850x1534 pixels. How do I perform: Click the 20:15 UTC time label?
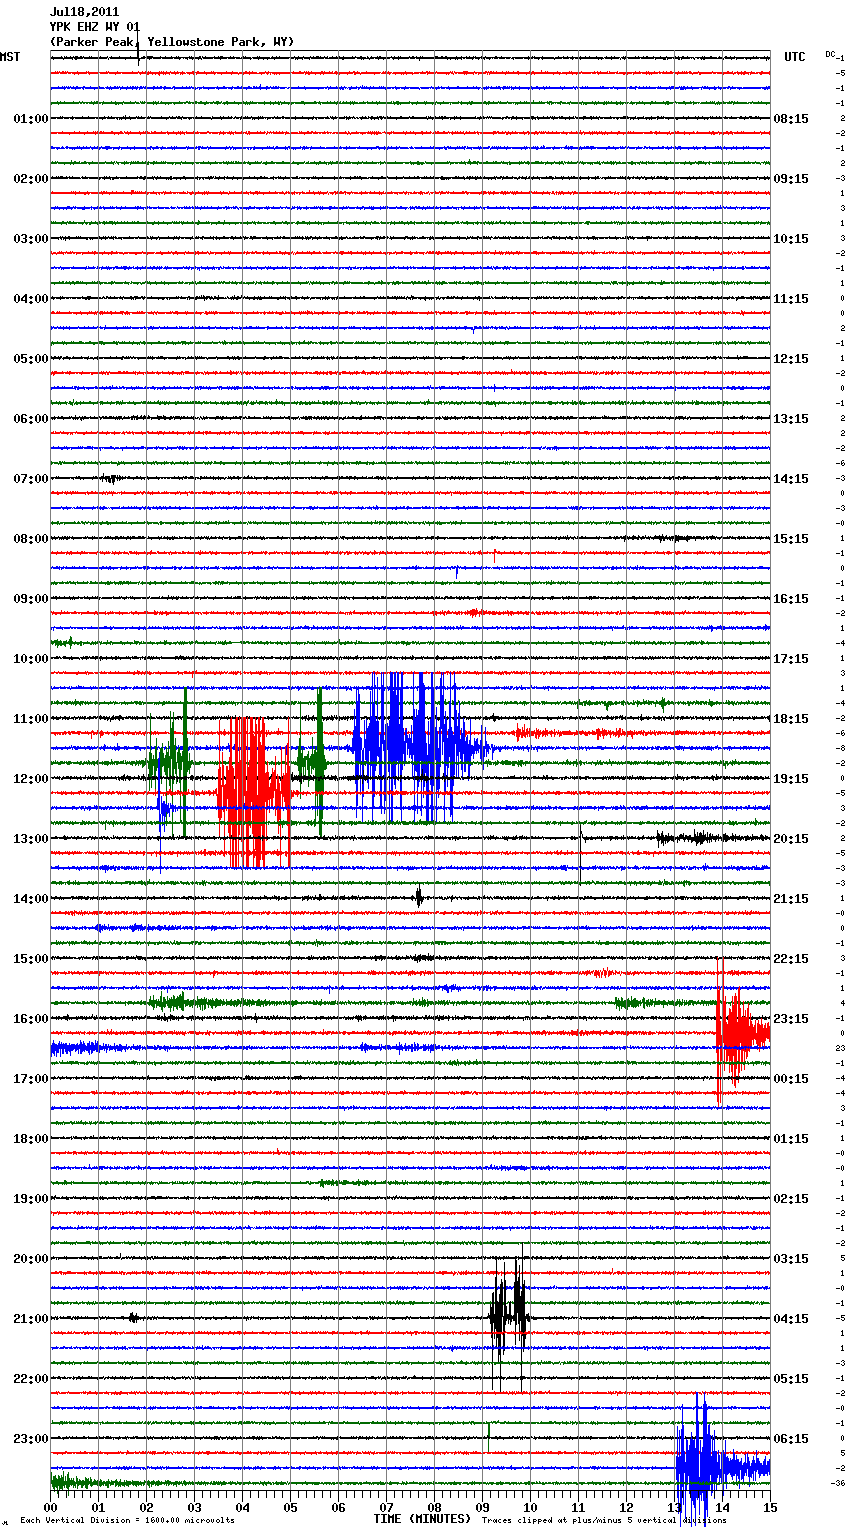click(x=791, y=839)
